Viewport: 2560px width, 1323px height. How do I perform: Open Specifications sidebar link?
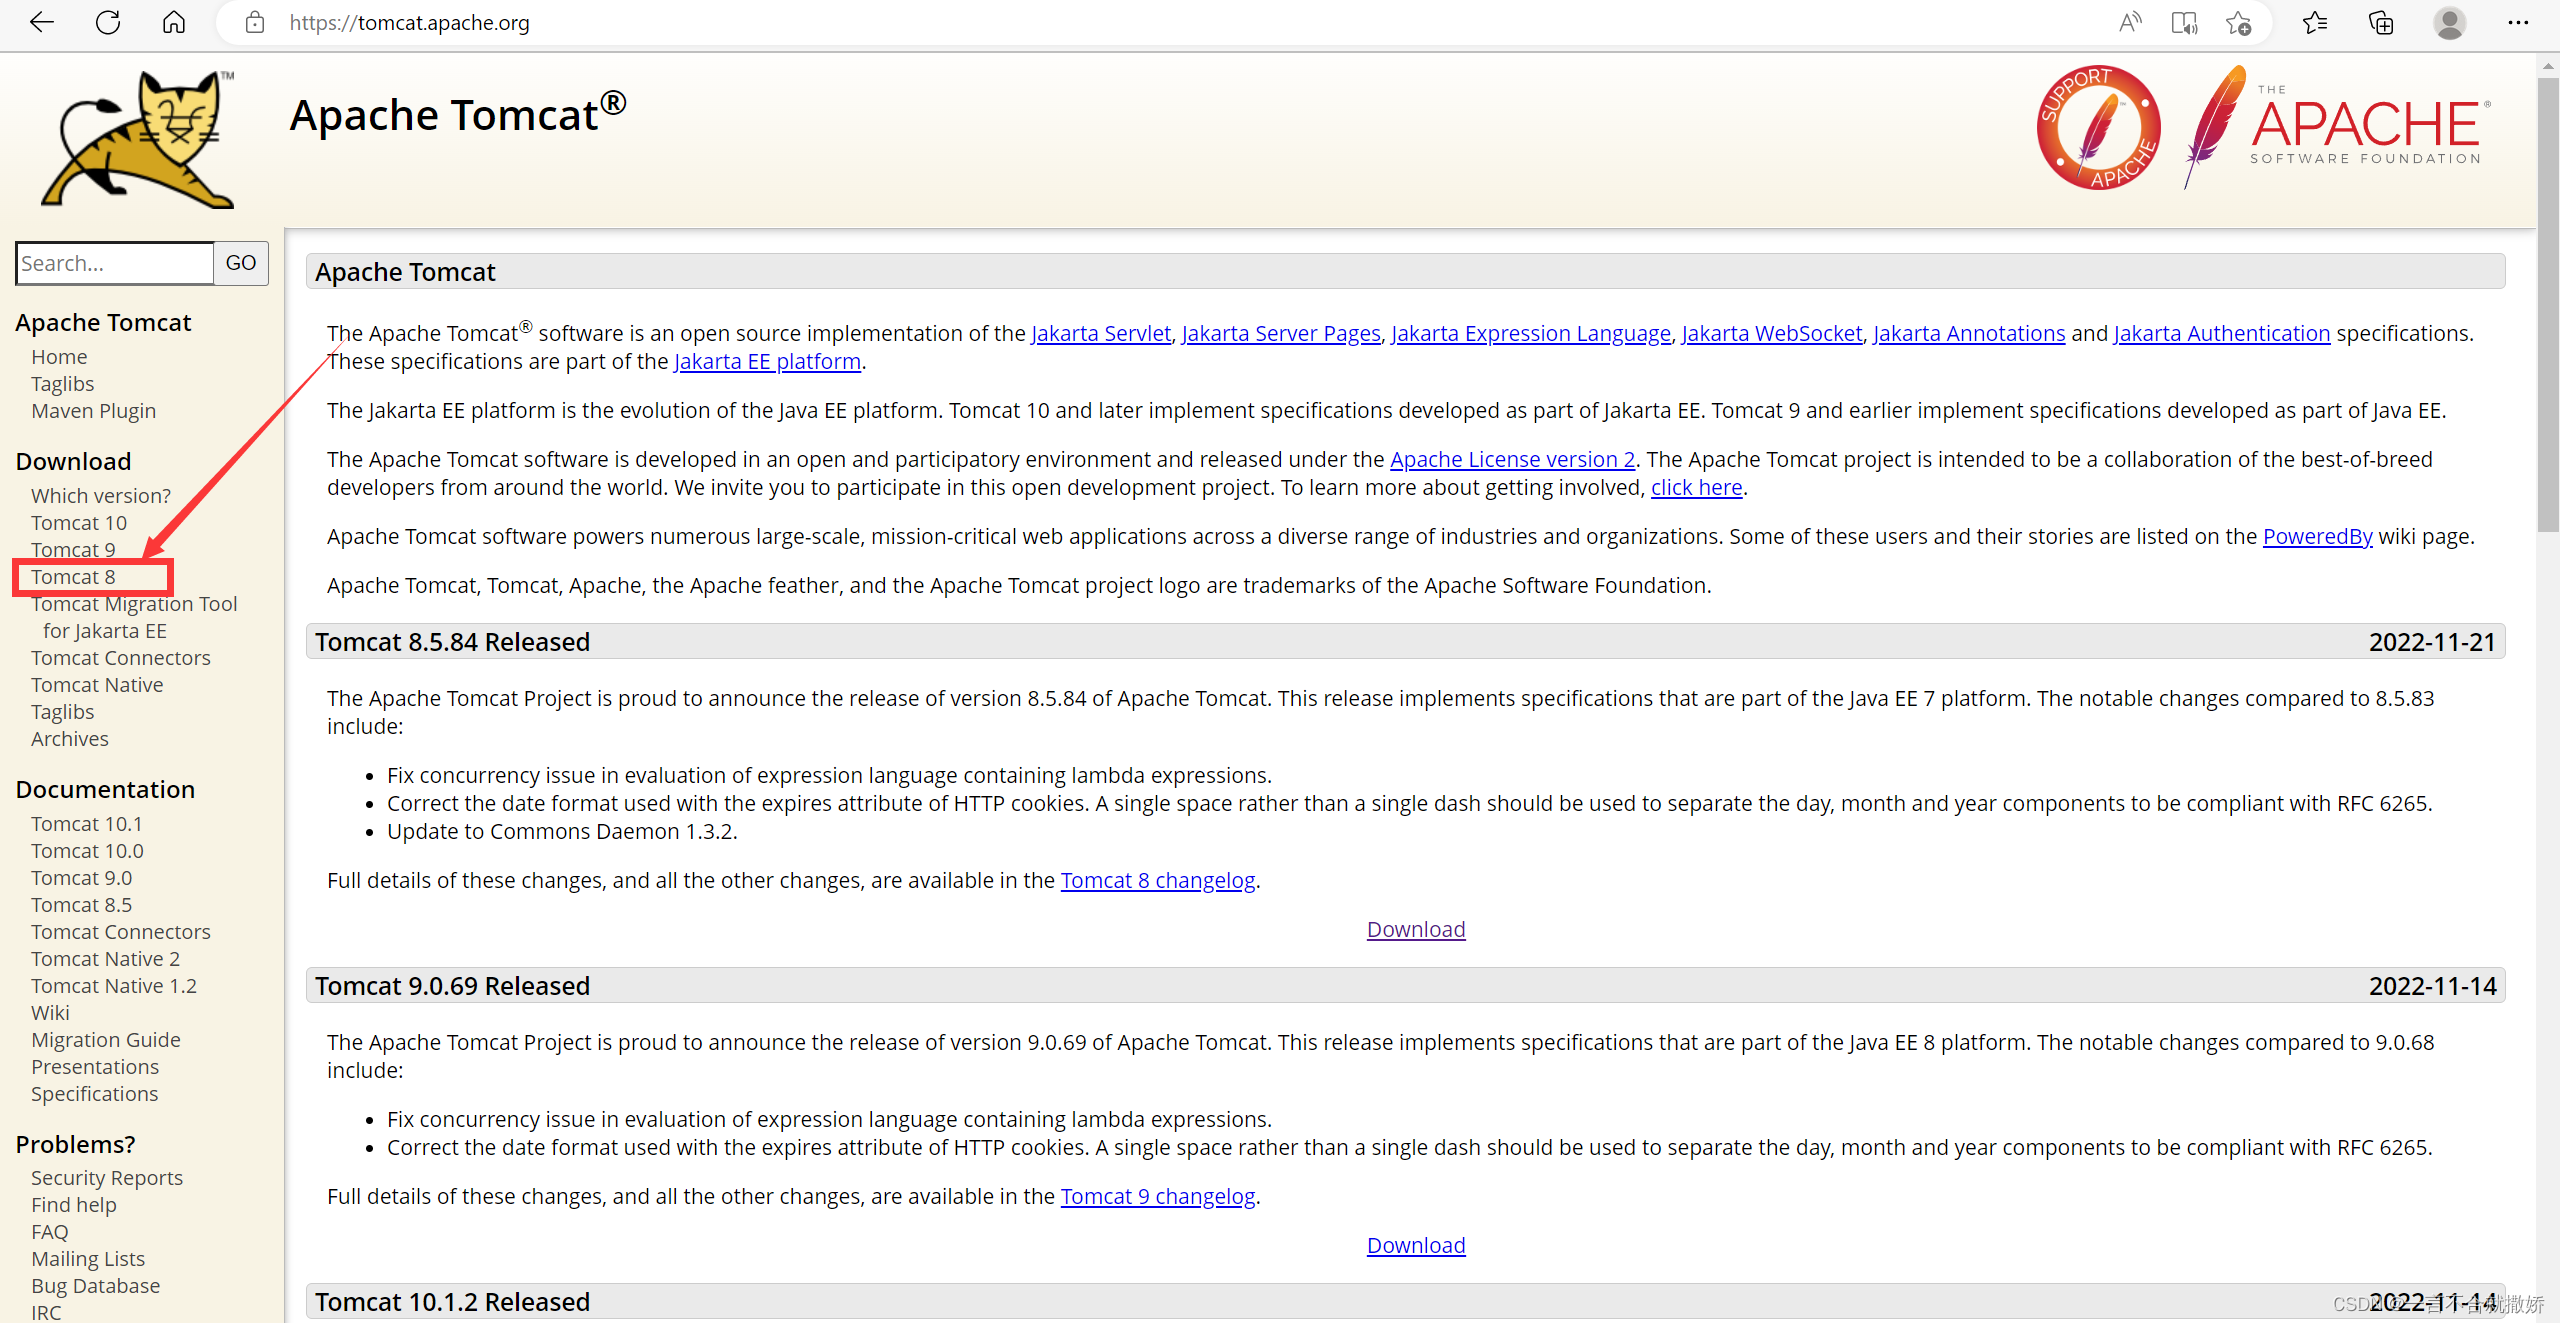point(94,1094)
